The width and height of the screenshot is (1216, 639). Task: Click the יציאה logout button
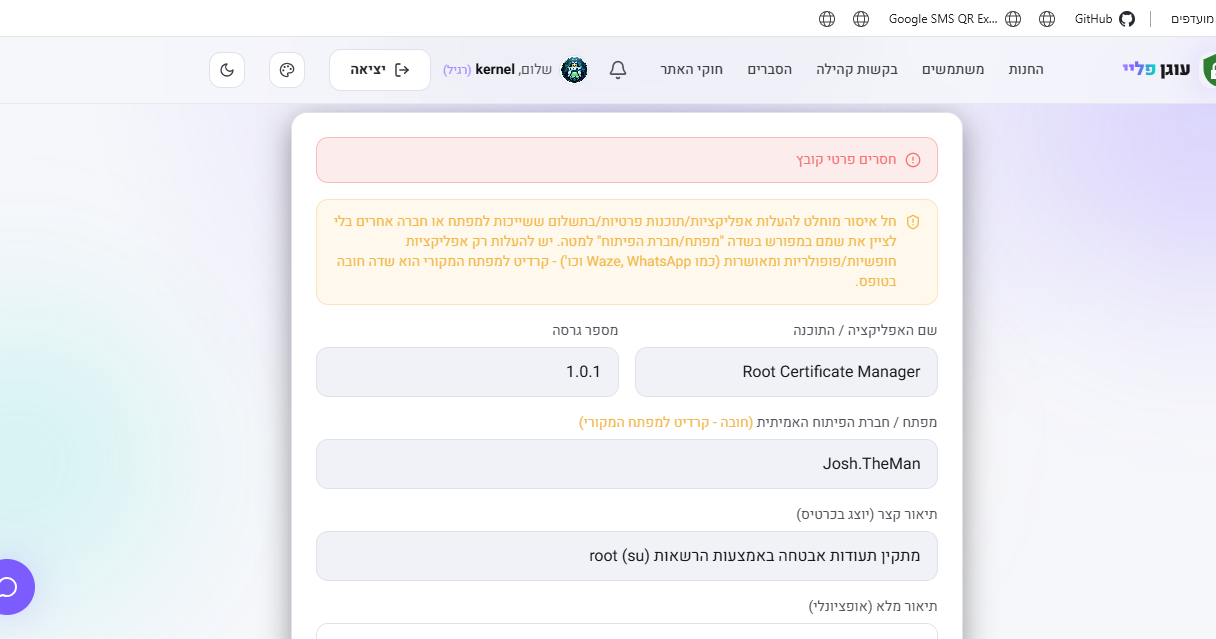[380, 70]
